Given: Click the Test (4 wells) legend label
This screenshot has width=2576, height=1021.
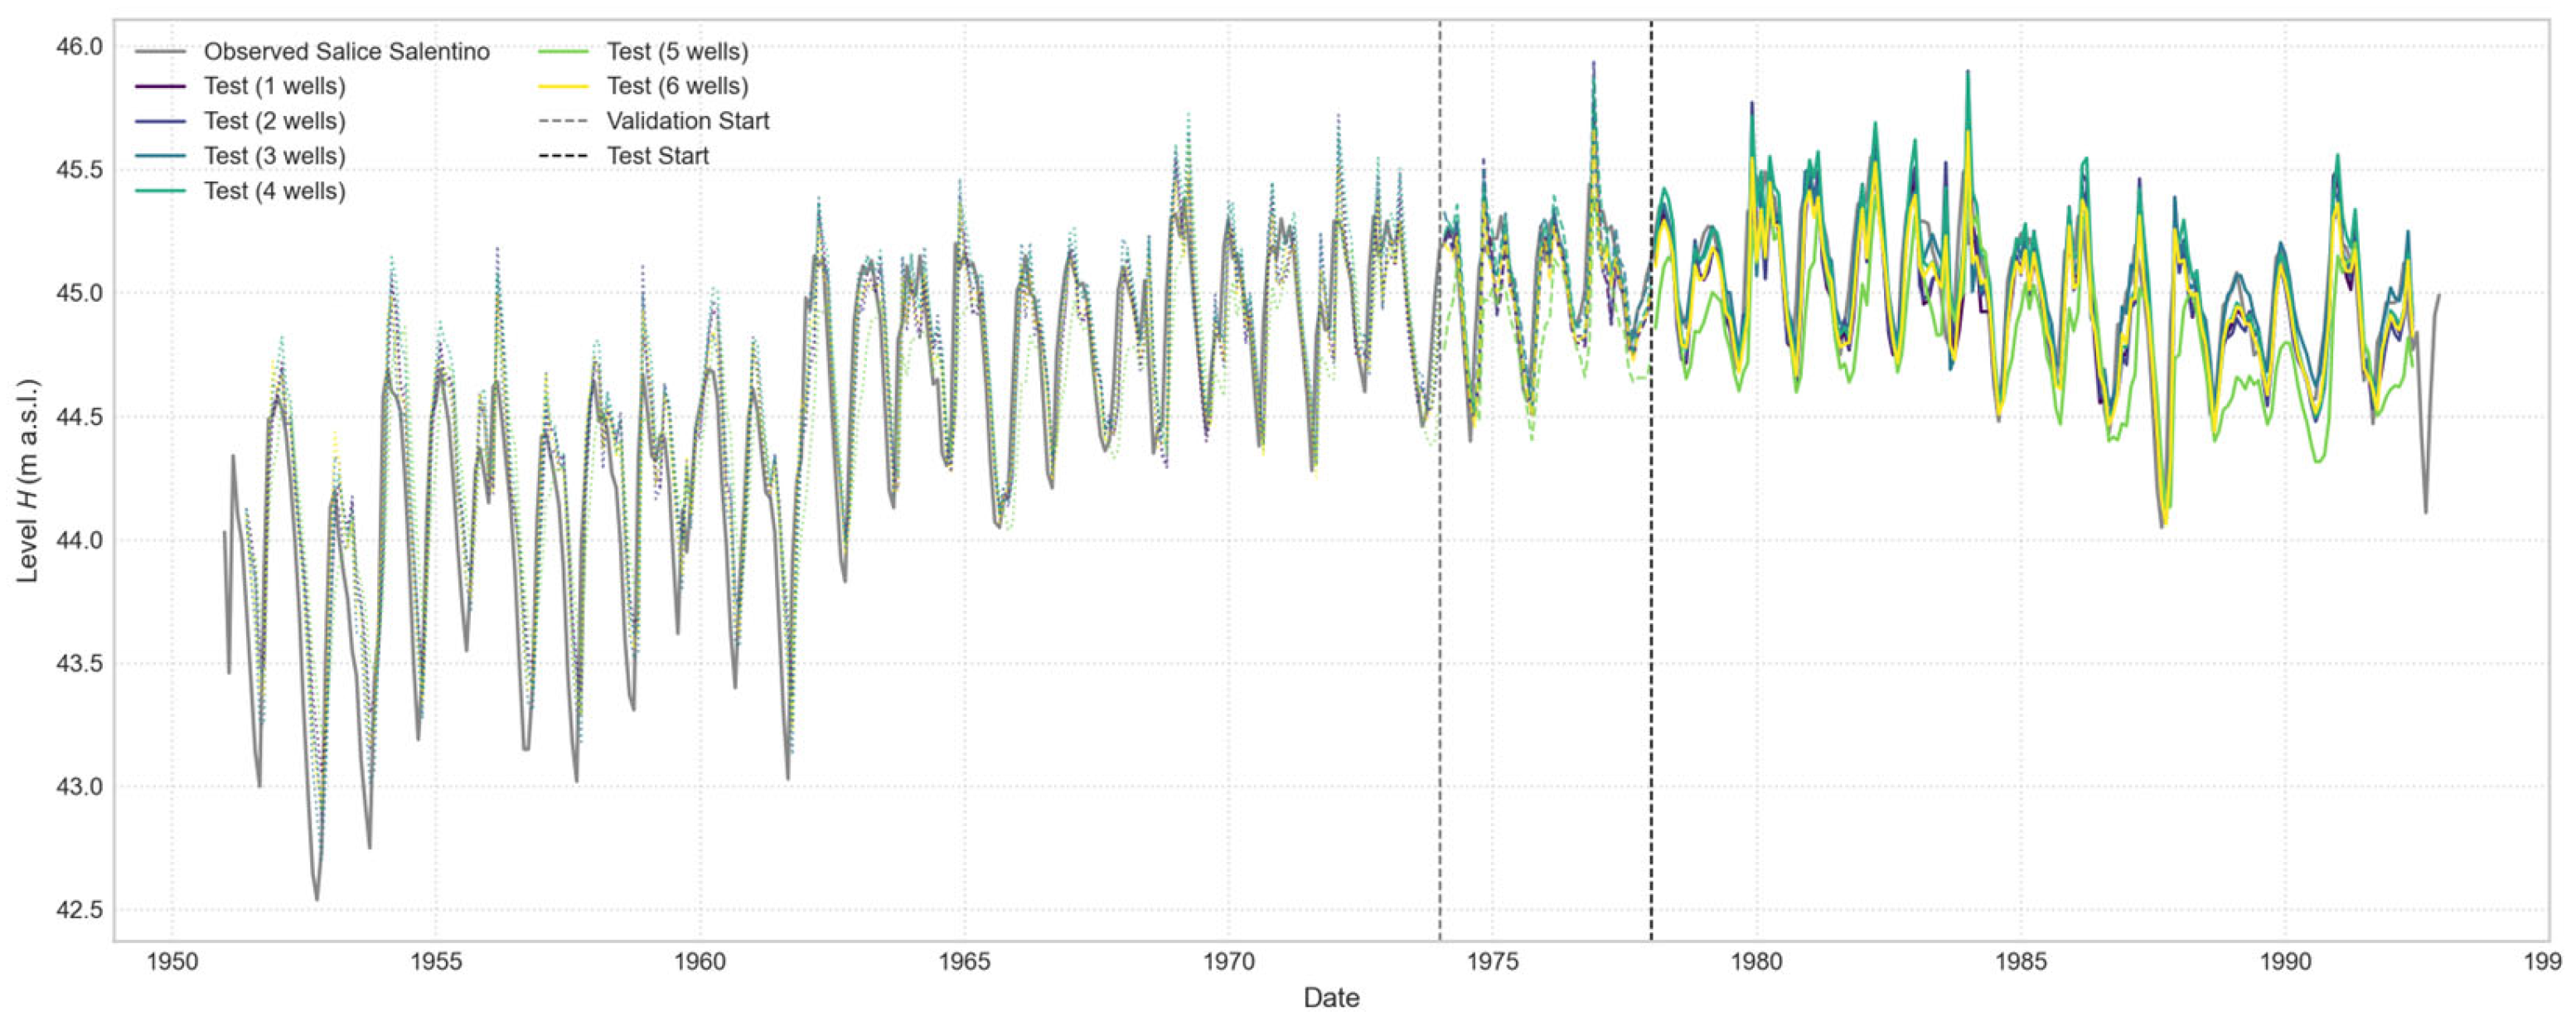Looking at the screenshot, I should [275, 191].
